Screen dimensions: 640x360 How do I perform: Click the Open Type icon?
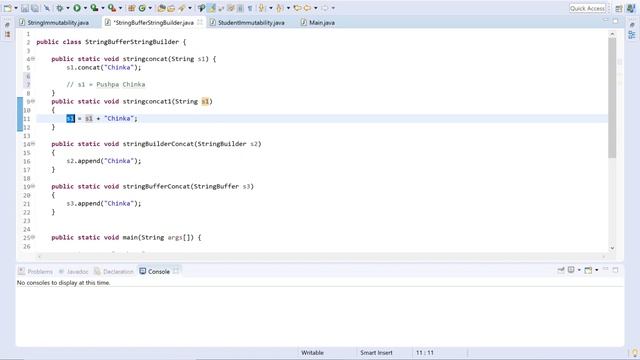tap(161, 8)
